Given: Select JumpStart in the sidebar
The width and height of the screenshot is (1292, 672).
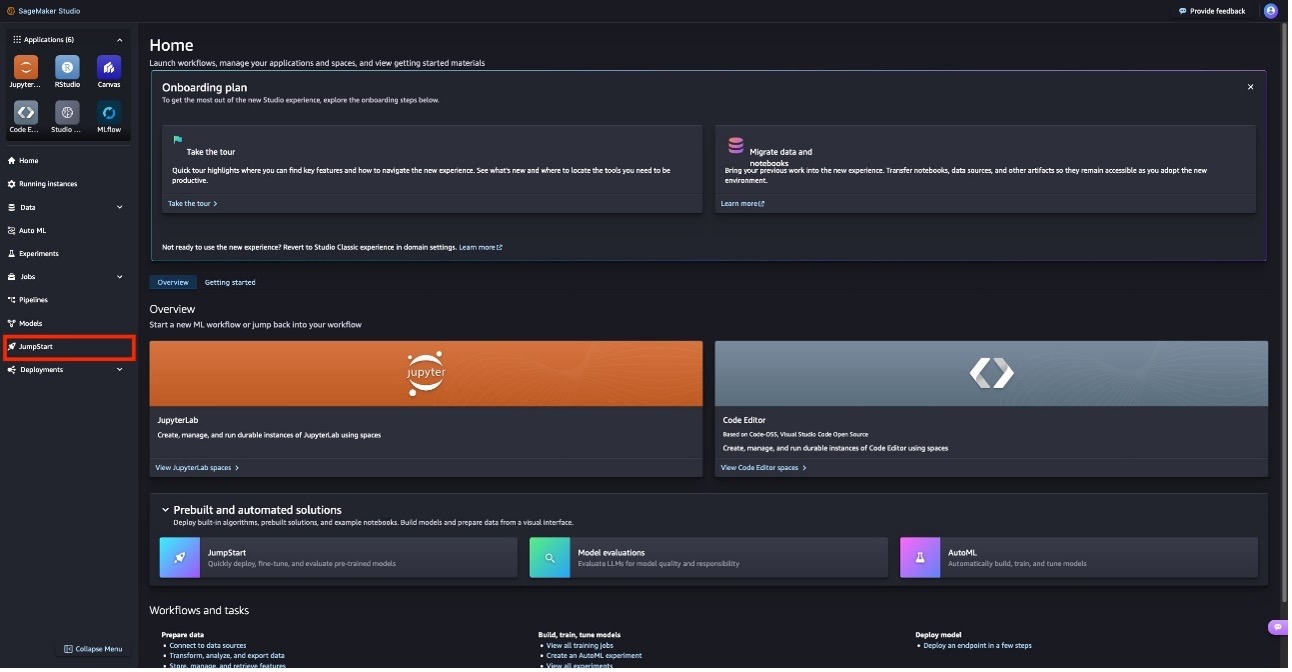Looking at the screenshot, I should pos(68,347).
